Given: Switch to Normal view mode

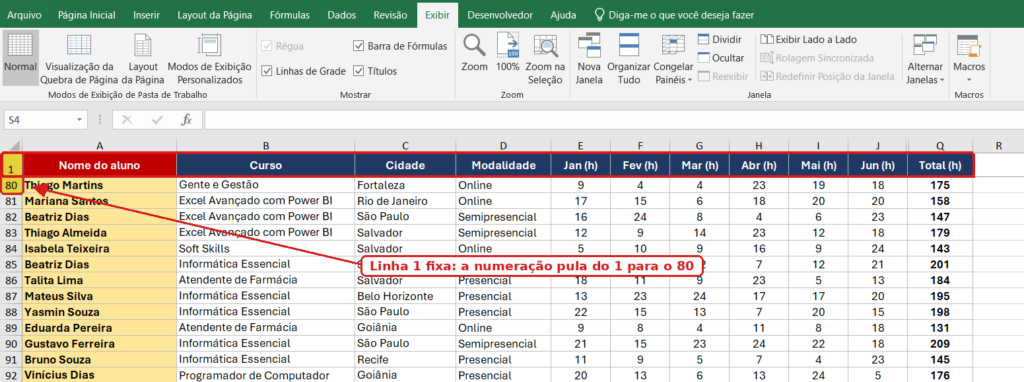Looking at the screenshot, I should 20,57.
